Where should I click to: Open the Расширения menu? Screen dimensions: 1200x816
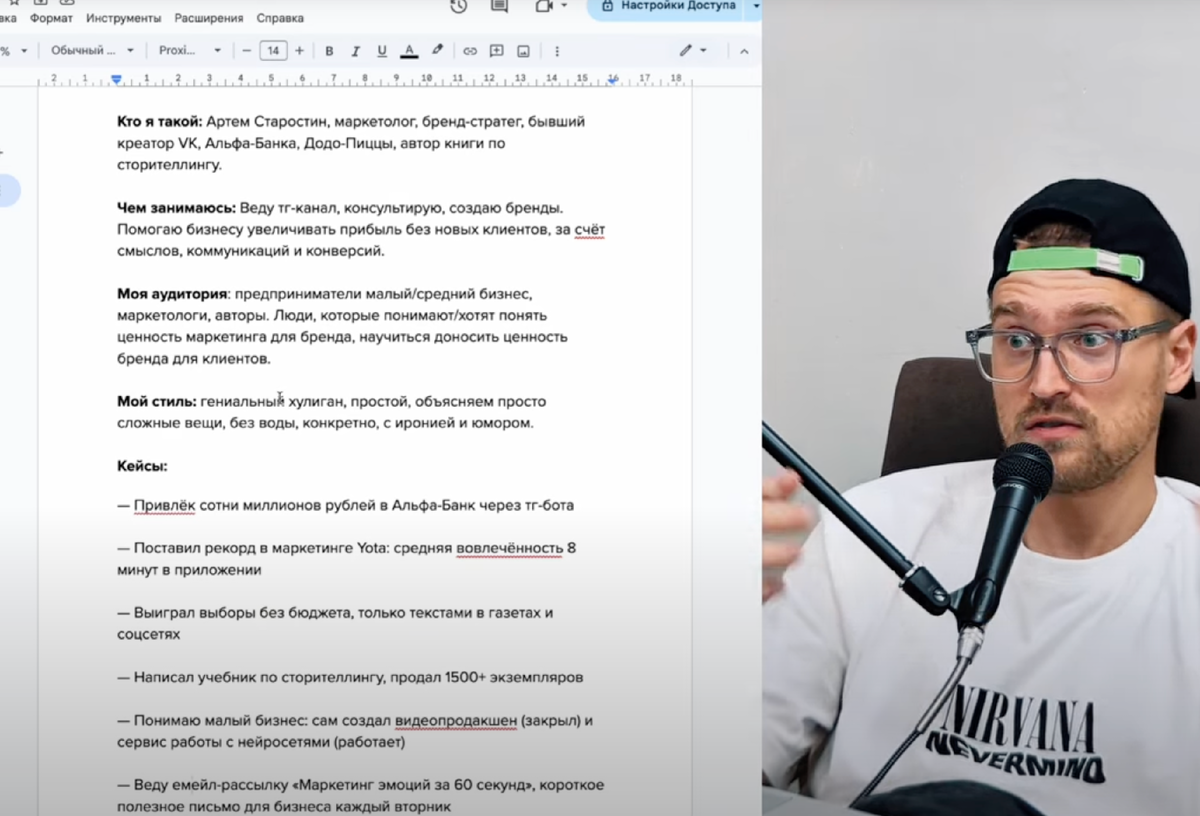[x=208, y=18]
